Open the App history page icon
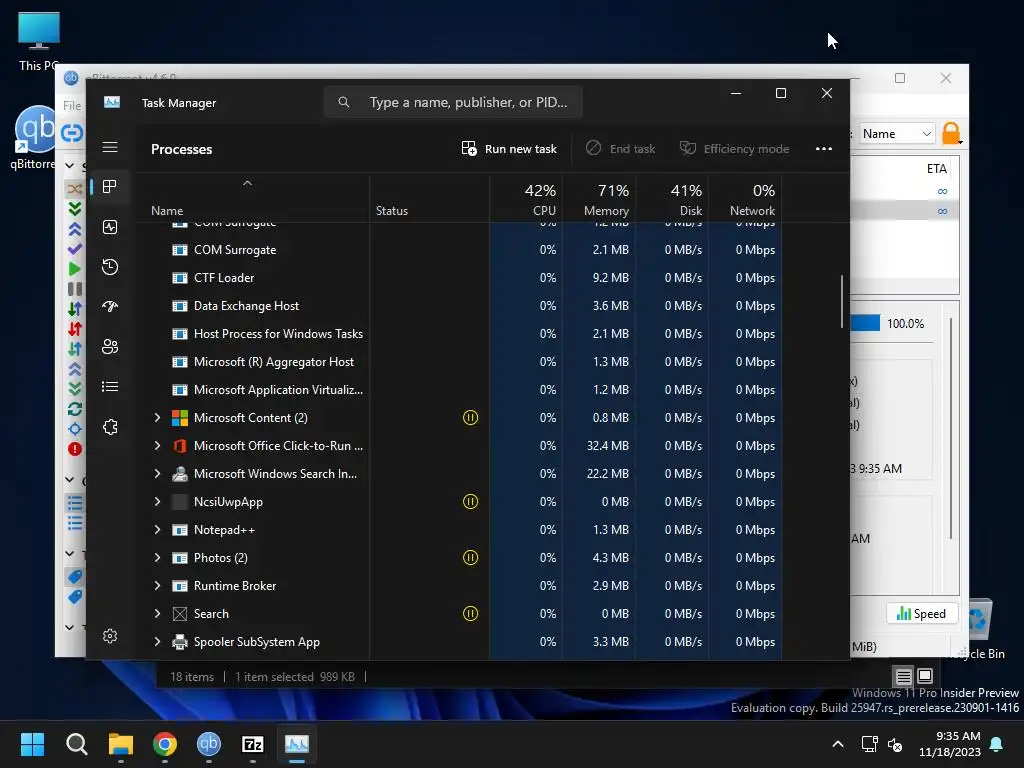Screen dimensions: 1024x768 [110, 266]
